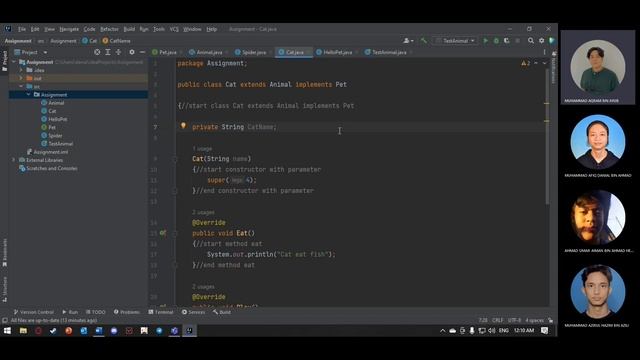Open Project panel options gear
Image resolution: width=640 pixels, height=360 pixels.
[x=132, y=52]
